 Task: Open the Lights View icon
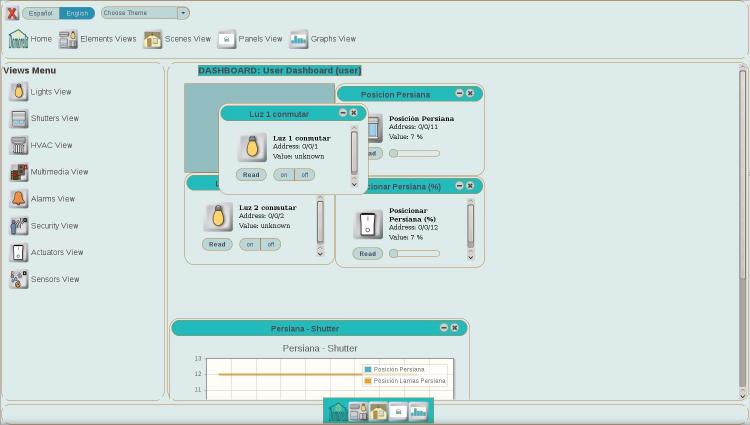pos(18,92)
